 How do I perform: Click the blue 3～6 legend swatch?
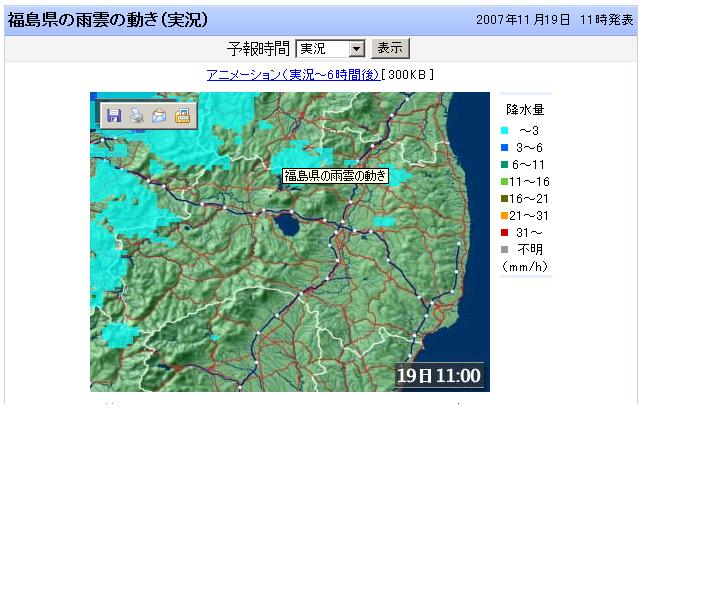coord(505,148)
